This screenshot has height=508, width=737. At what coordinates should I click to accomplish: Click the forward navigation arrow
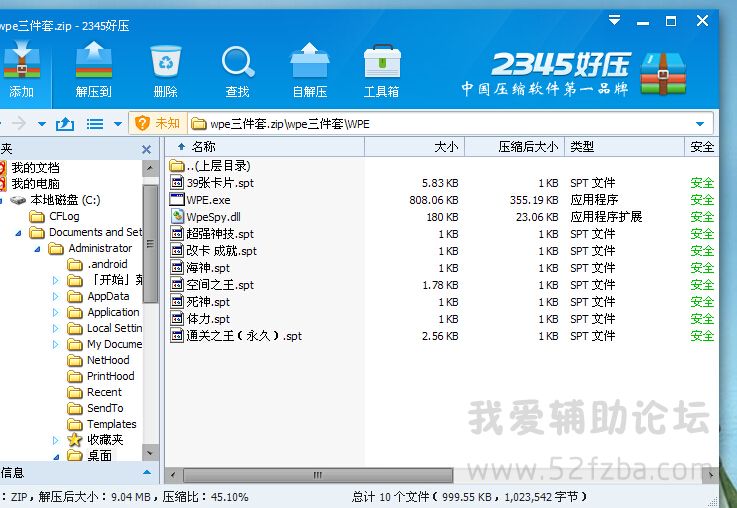click(19, 124)
